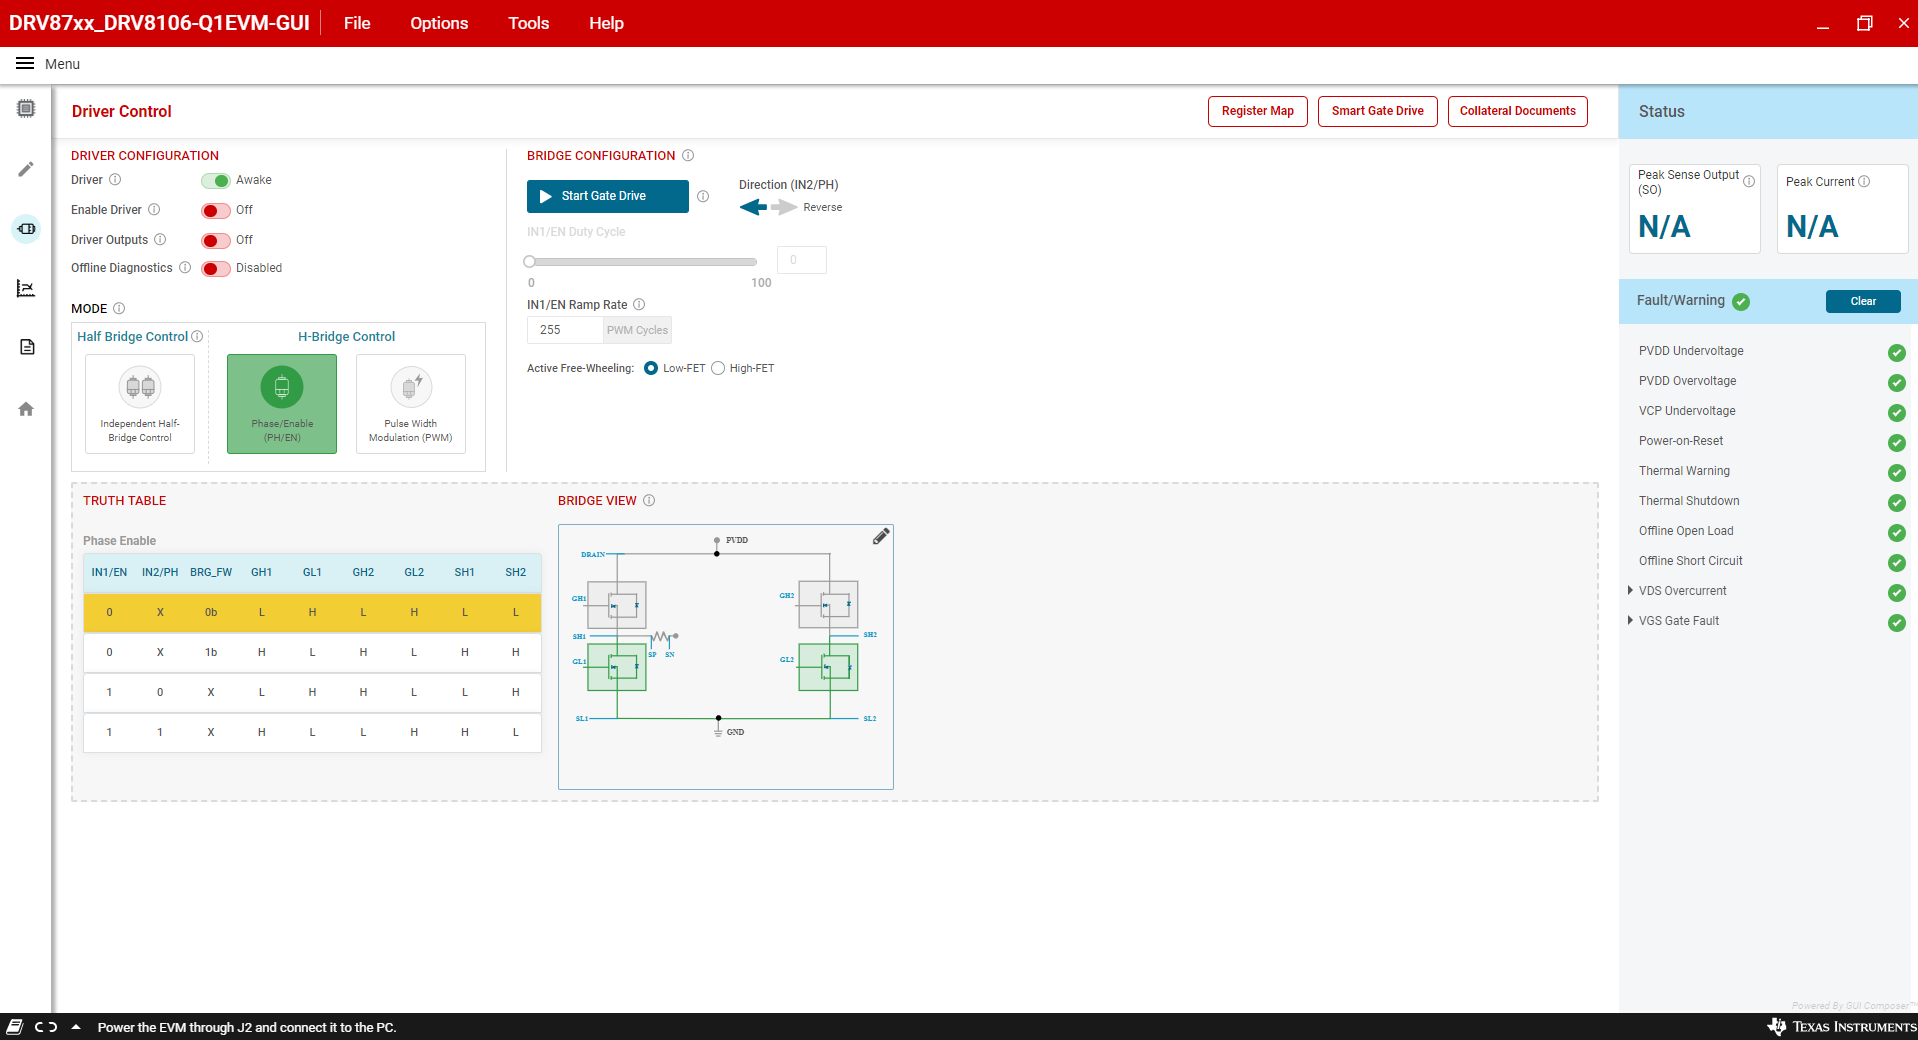Click Start Gate Drive button
This screenshot has height=1040, width=1918.
click(x=608, y=196)
